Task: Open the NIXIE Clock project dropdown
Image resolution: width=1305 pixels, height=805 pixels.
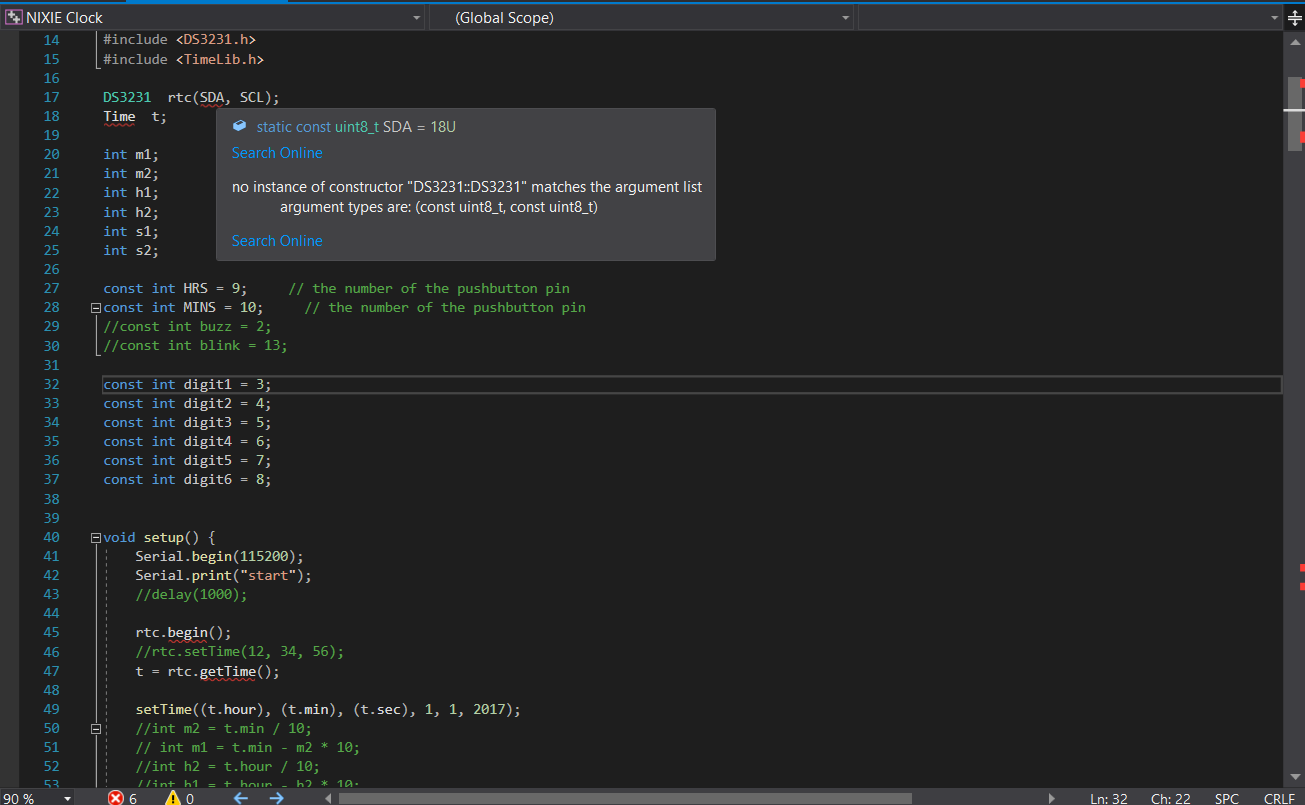Action: coord(417,18)
